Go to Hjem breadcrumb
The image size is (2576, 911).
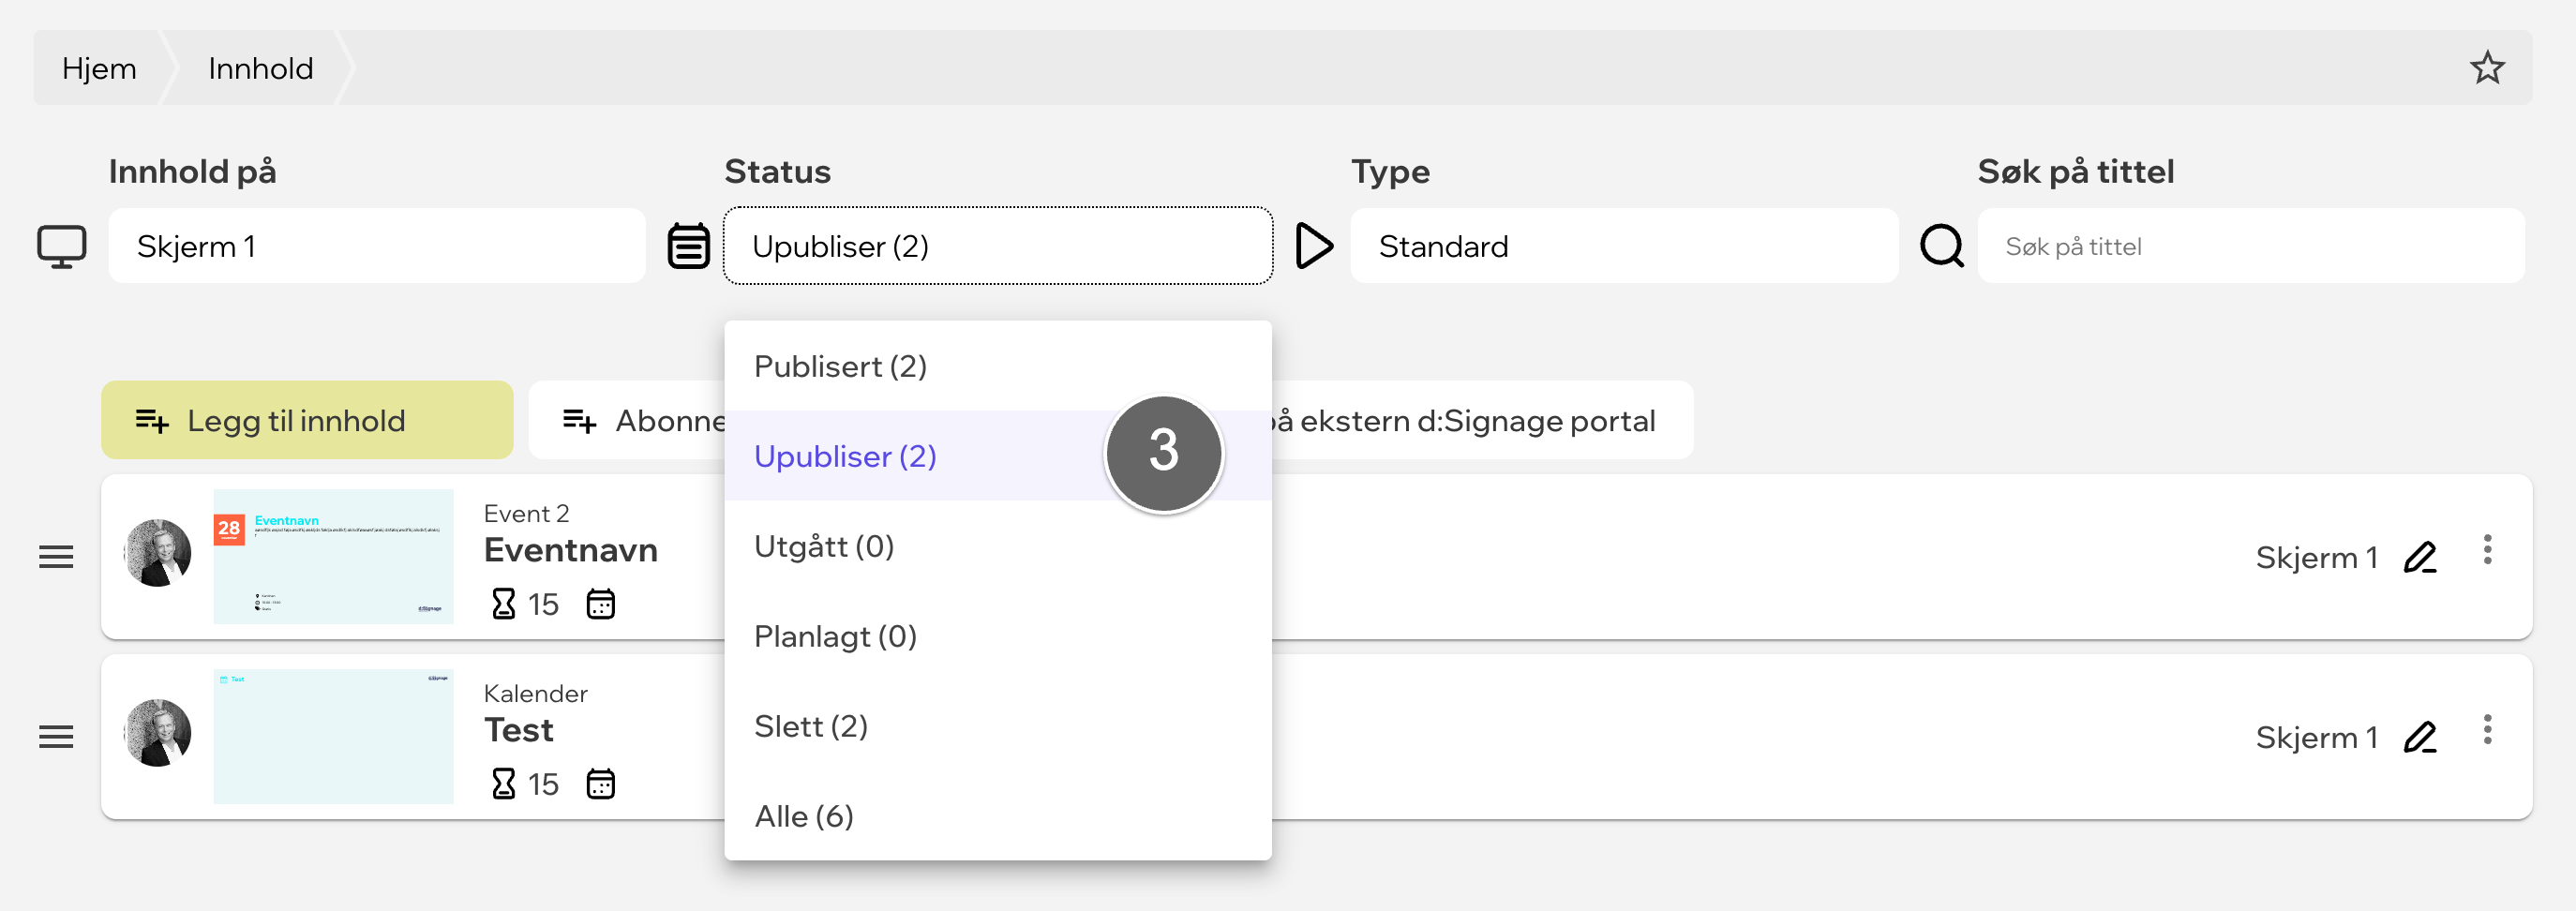99,68
